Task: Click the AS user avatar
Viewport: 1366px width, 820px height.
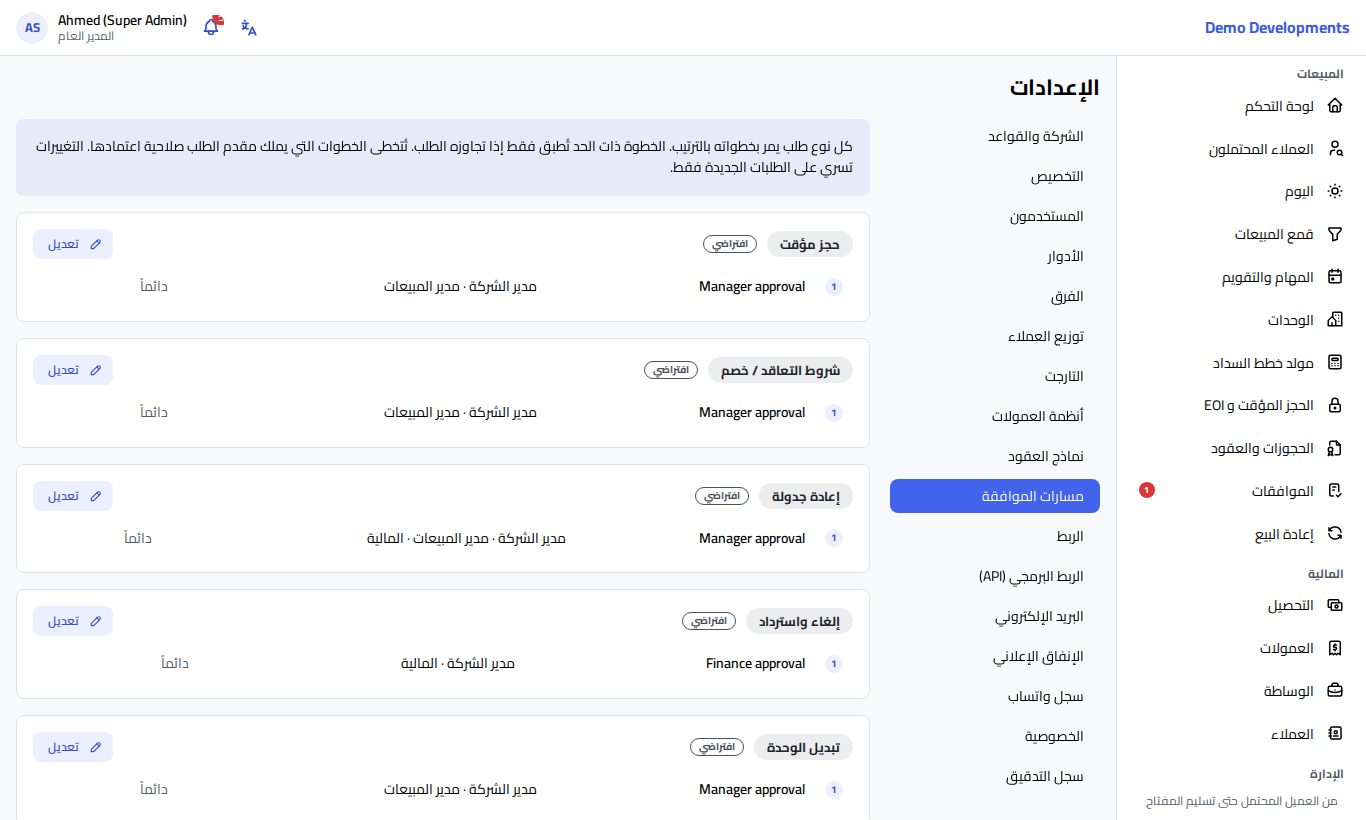Action: 33,28
